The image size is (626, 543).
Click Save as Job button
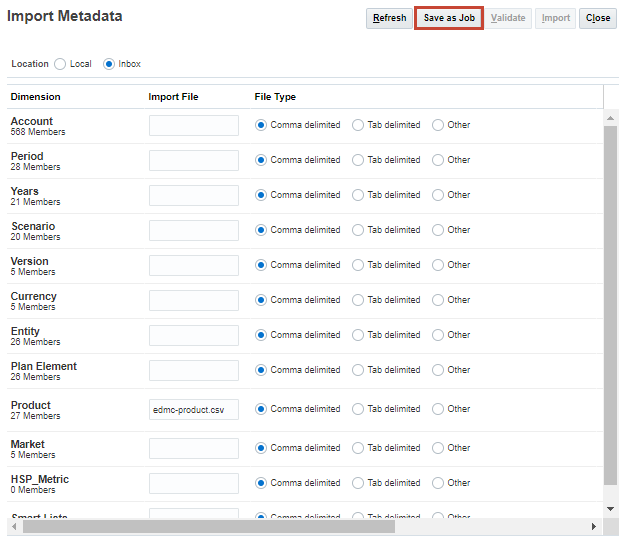point(449,18)
